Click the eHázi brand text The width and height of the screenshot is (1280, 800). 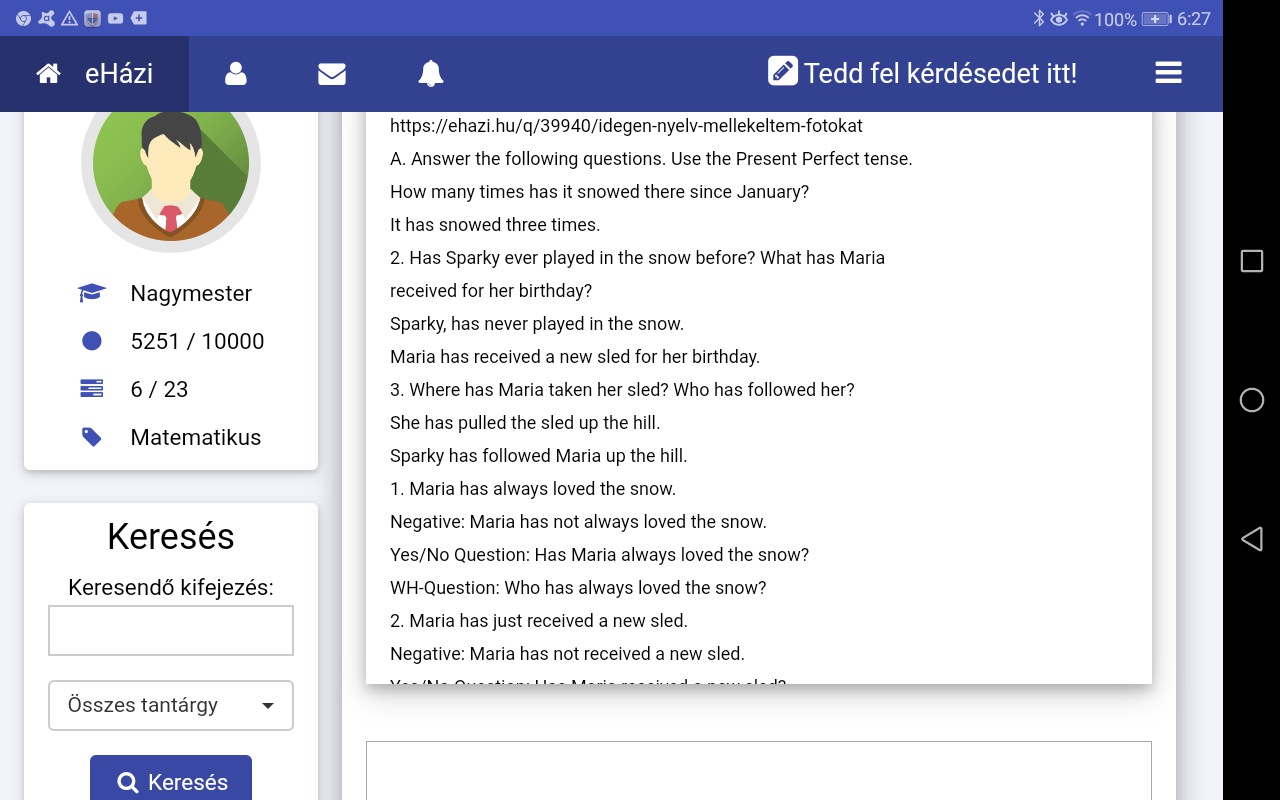pyautogui.click(x=119, y=74)
